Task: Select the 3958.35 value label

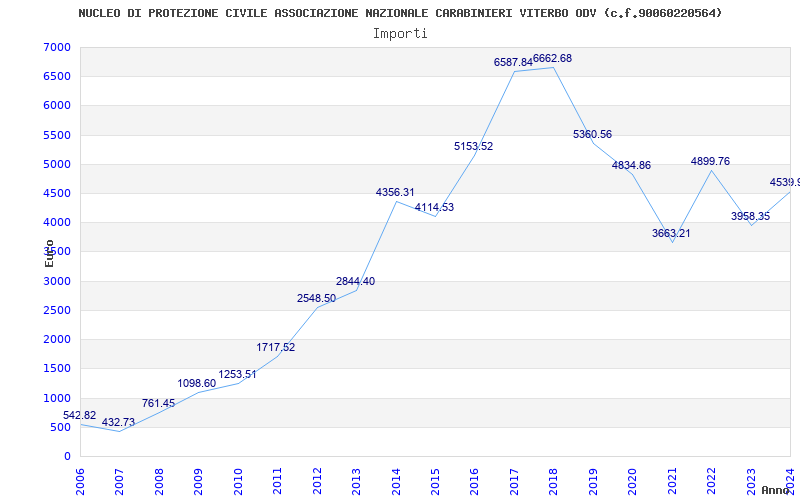Action: coord(750,216)
